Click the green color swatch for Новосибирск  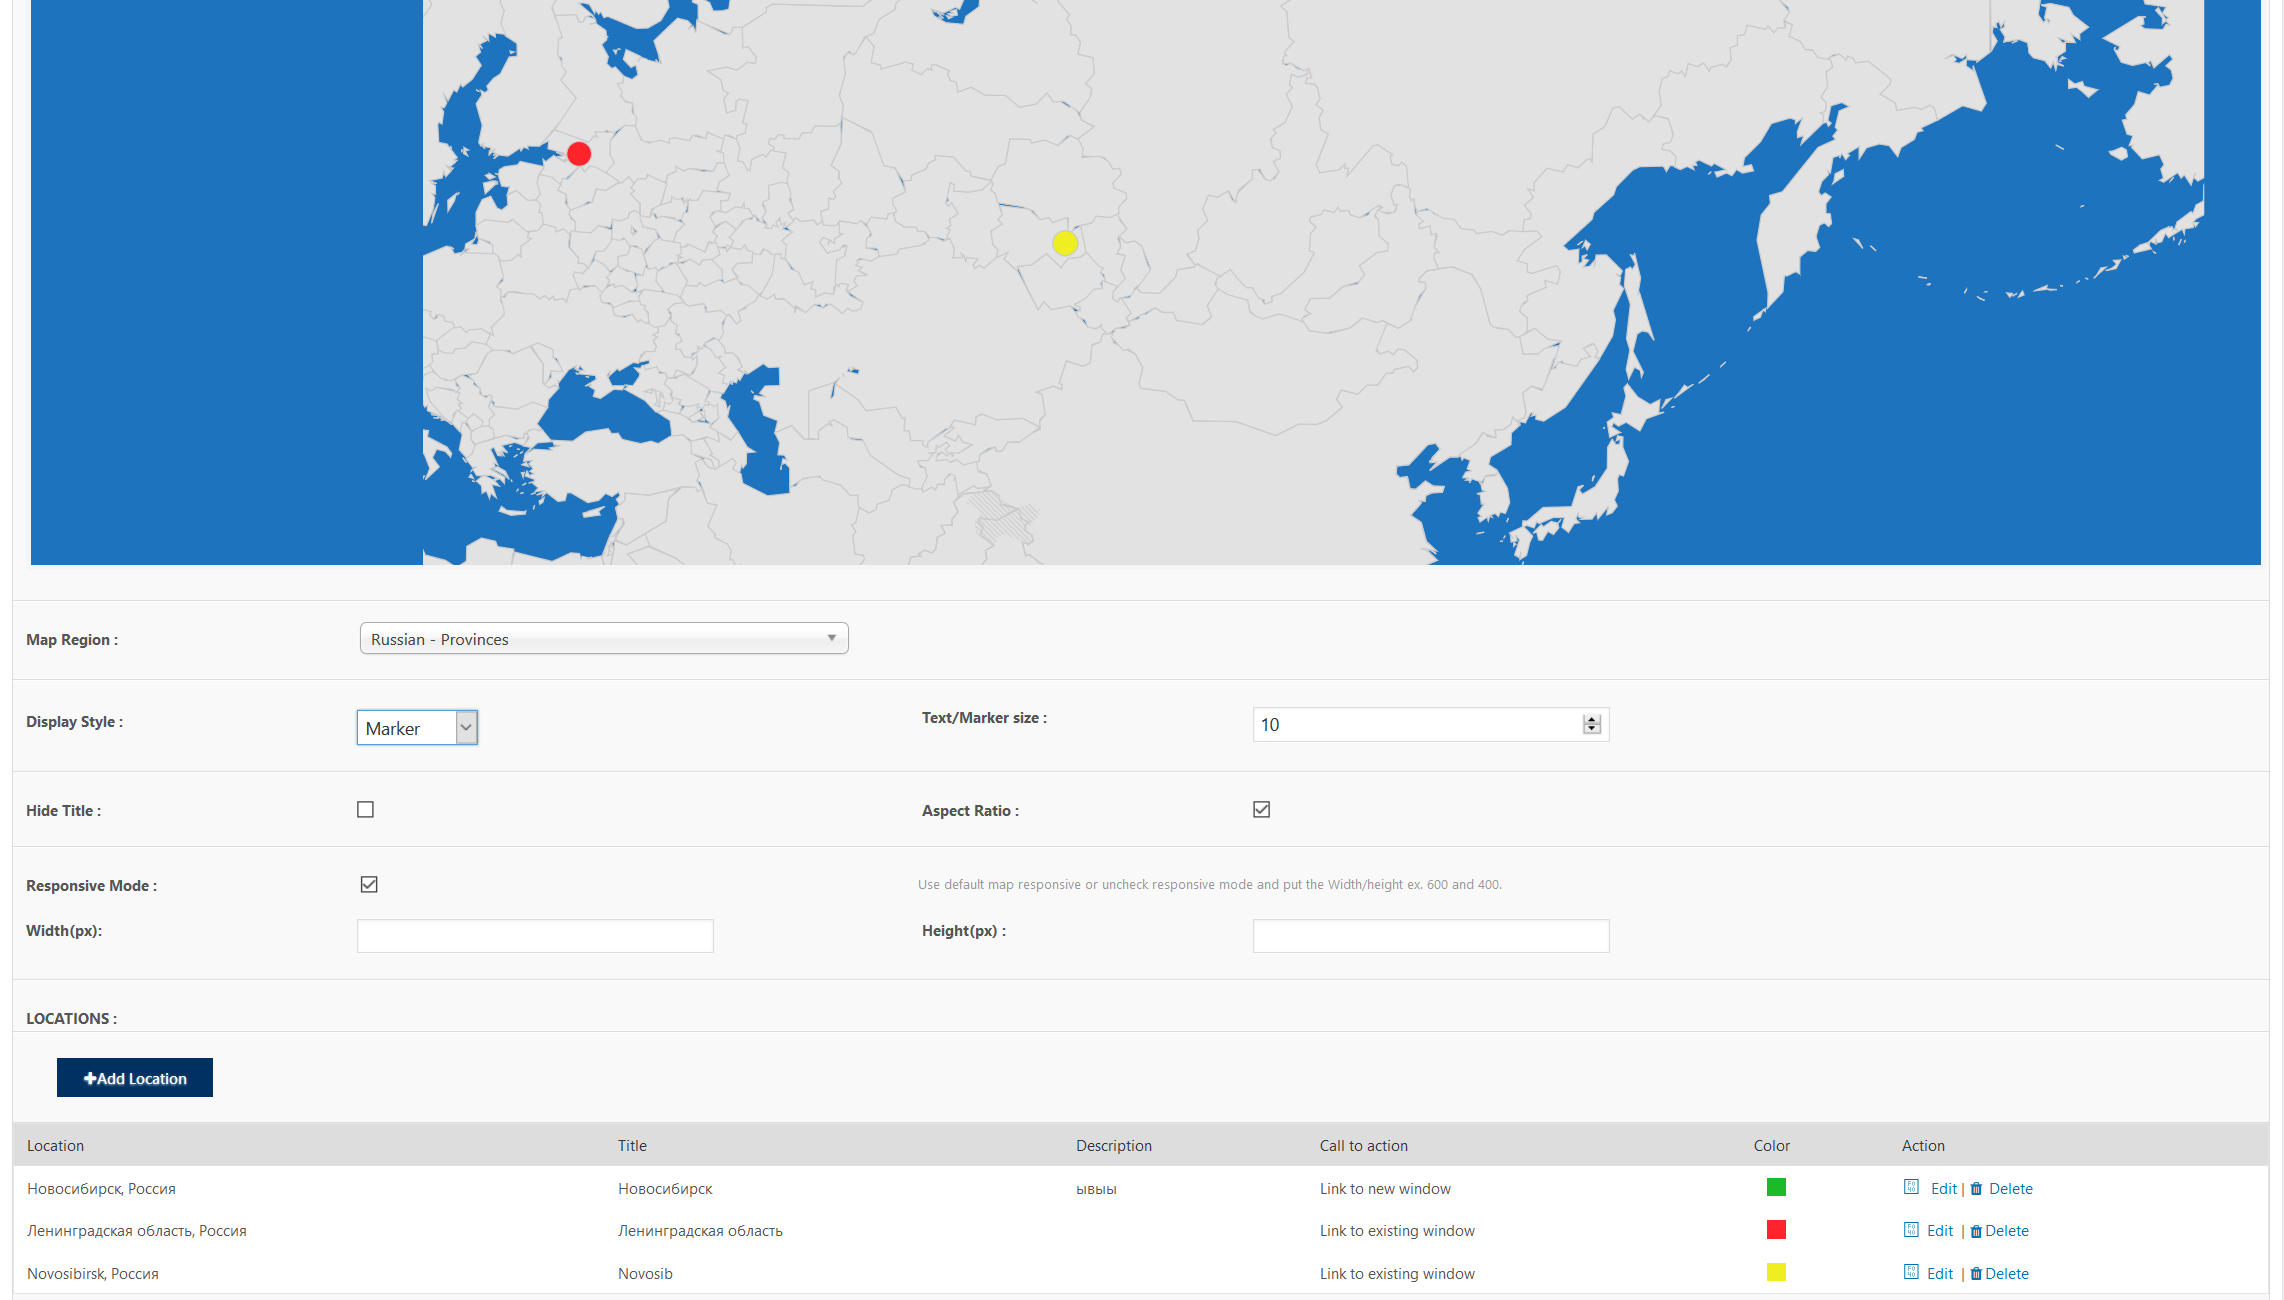pos(1776,1187)
